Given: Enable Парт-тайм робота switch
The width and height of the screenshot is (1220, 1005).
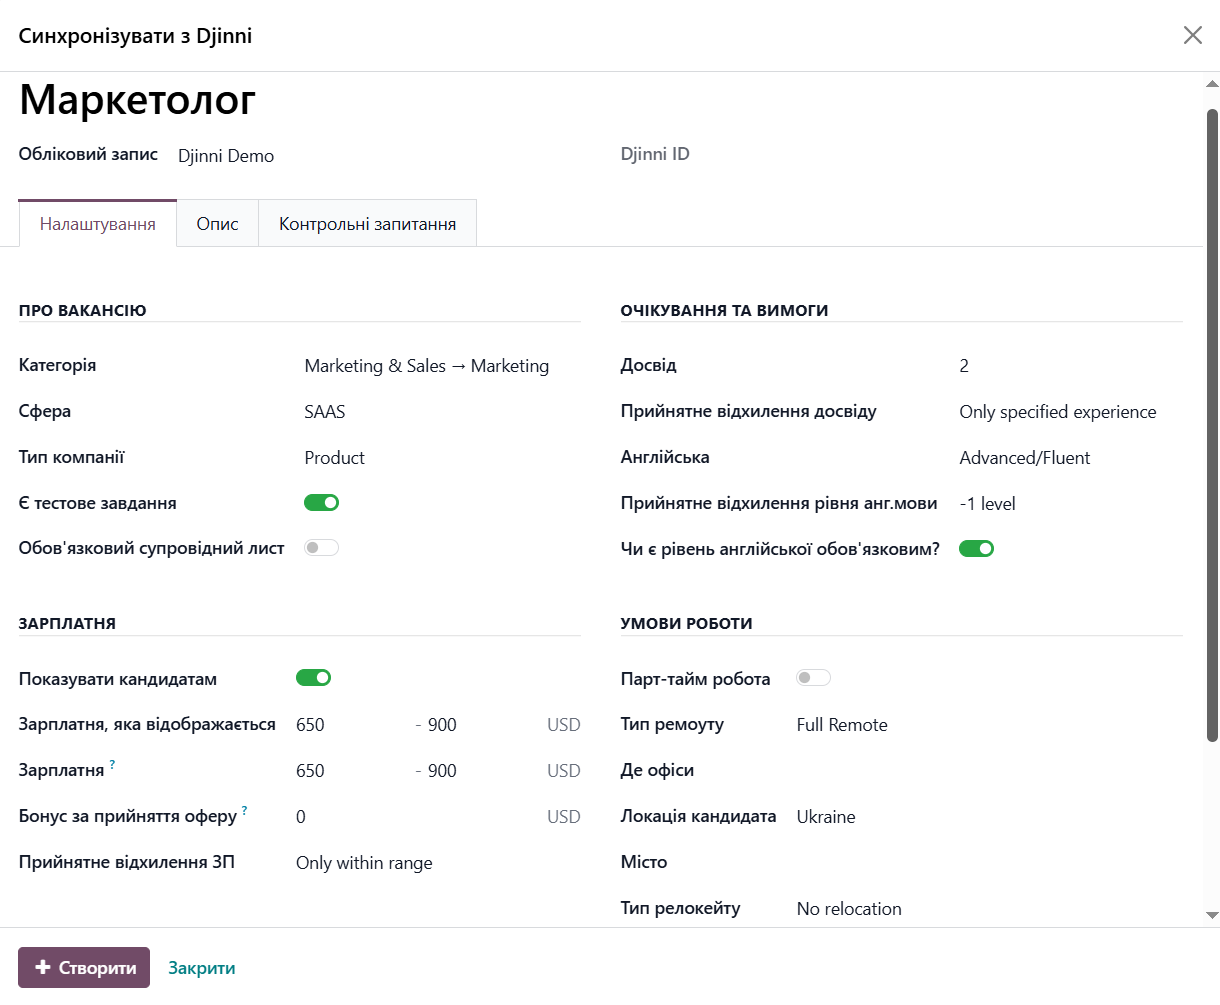Looking at the screenshot, I should click(x=813, y=678).
